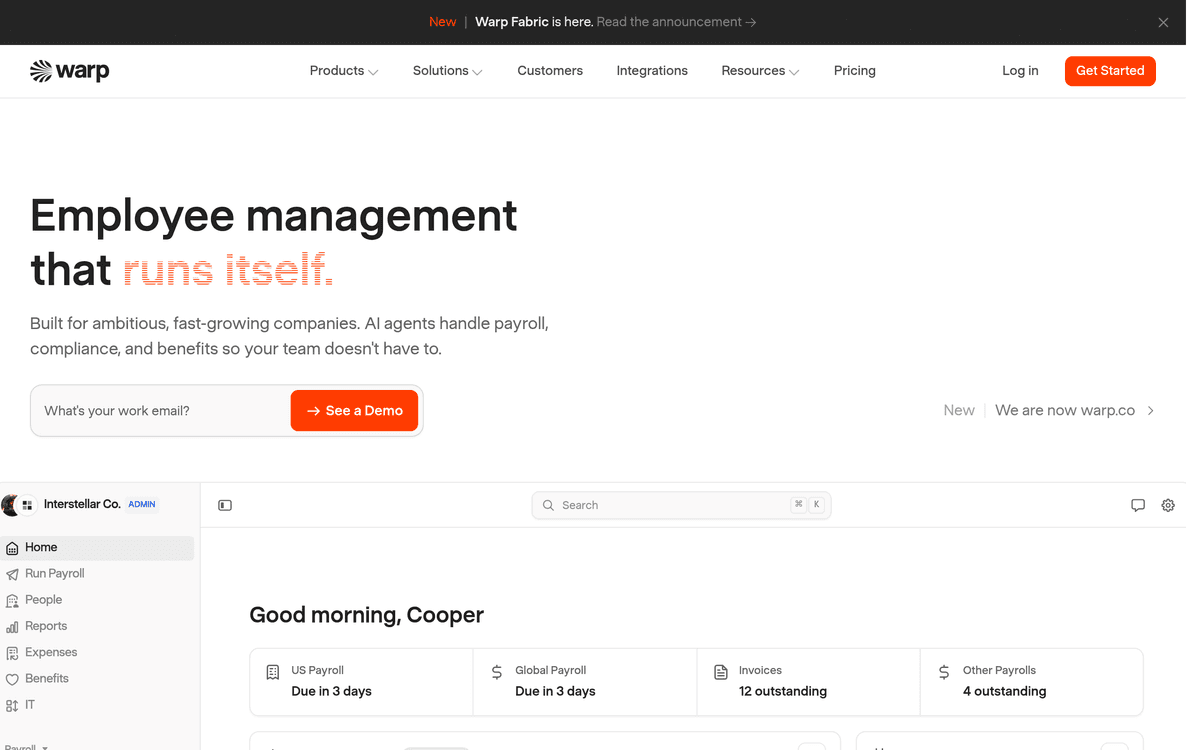This screenshot has width=1200, height=750.
Task: Click the Reports bar chart icon
Action: (x=12, y=627)
